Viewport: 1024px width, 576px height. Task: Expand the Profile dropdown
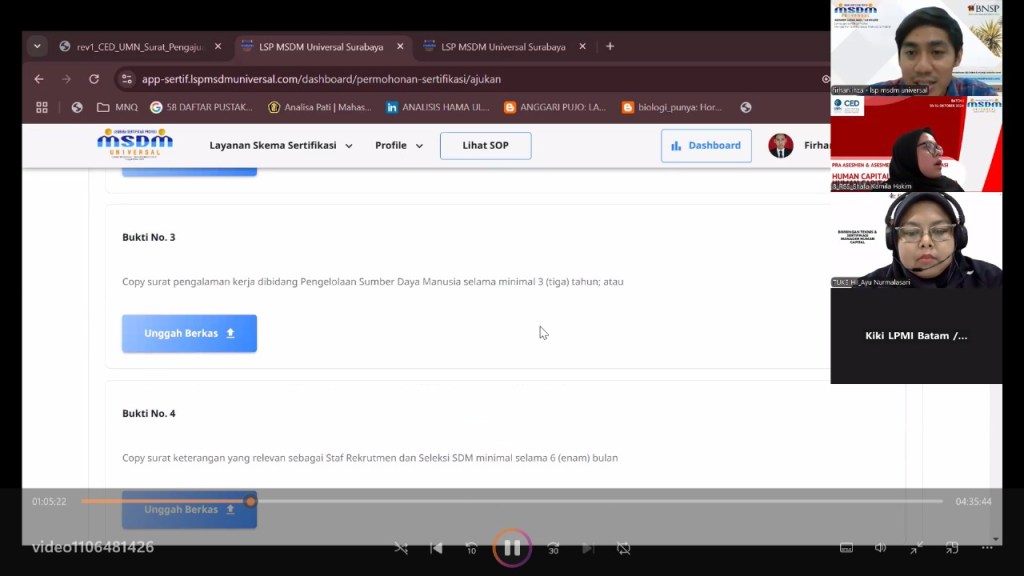pos(399,145)
